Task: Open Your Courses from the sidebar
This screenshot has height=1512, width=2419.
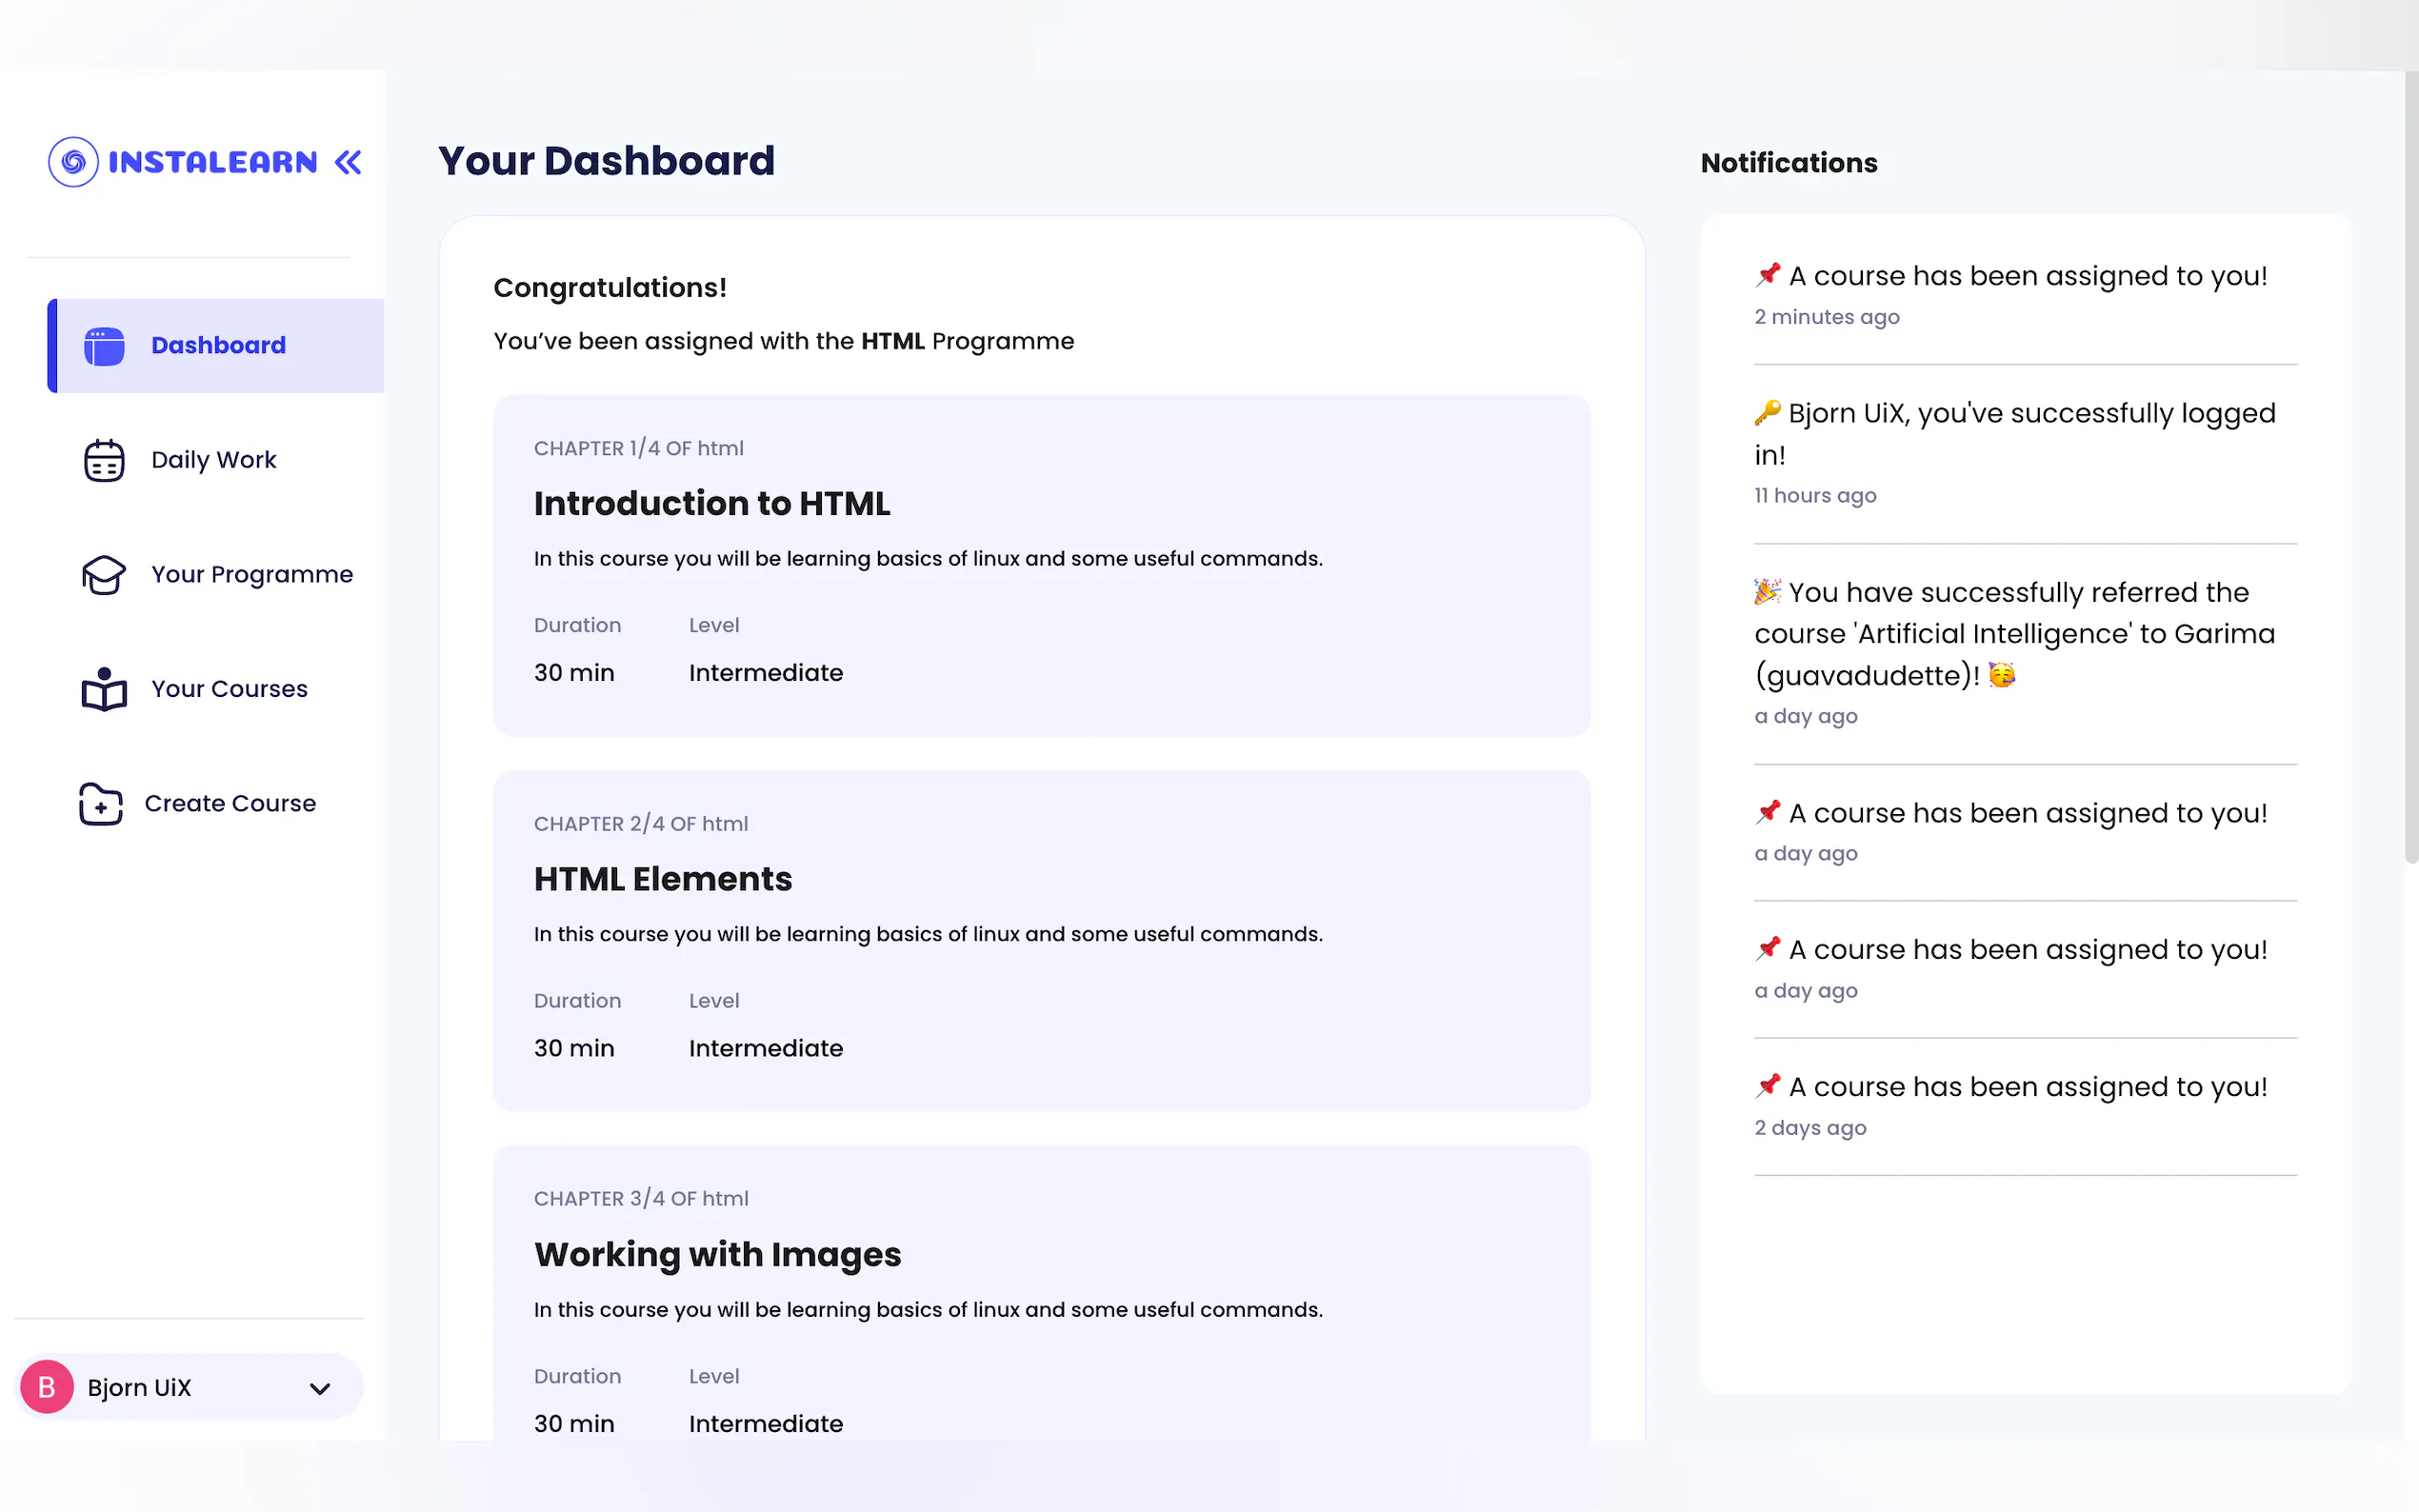Action: click(229, 689)
